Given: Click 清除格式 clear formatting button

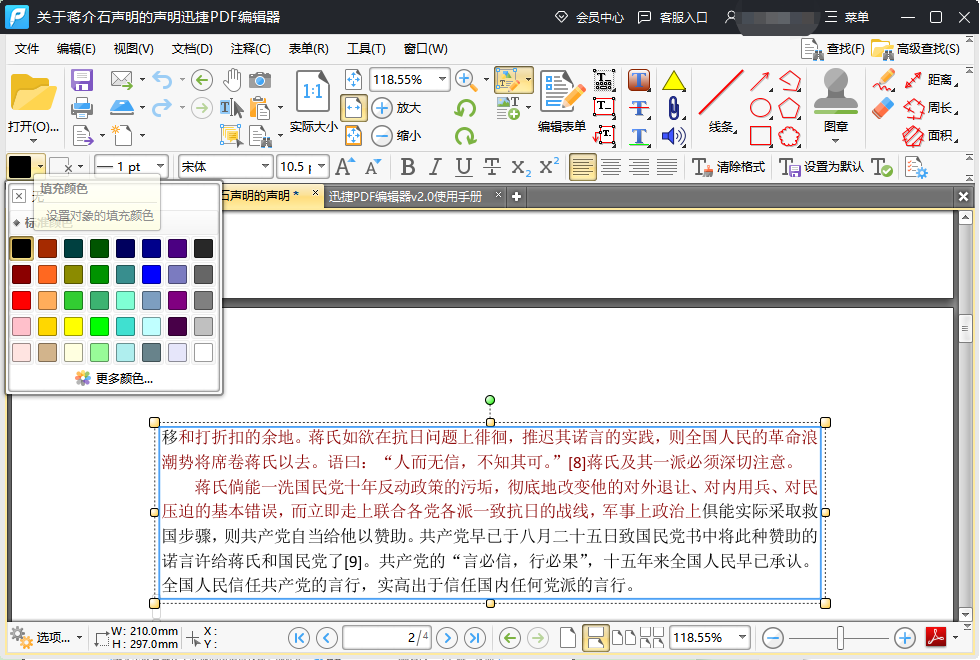Looking at the screenshot, I should coord(729,167).
